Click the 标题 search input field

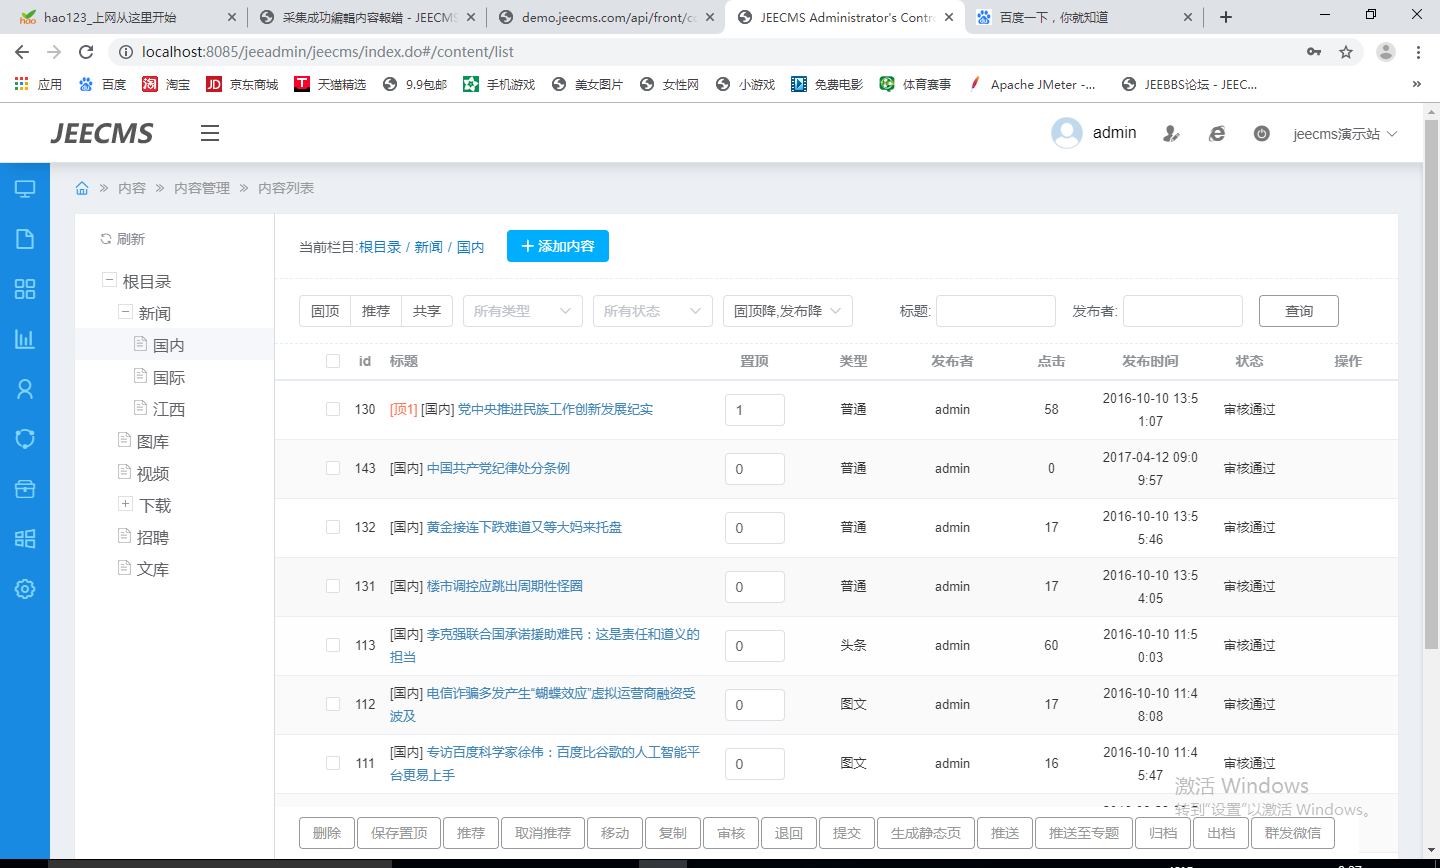(995, 311)
